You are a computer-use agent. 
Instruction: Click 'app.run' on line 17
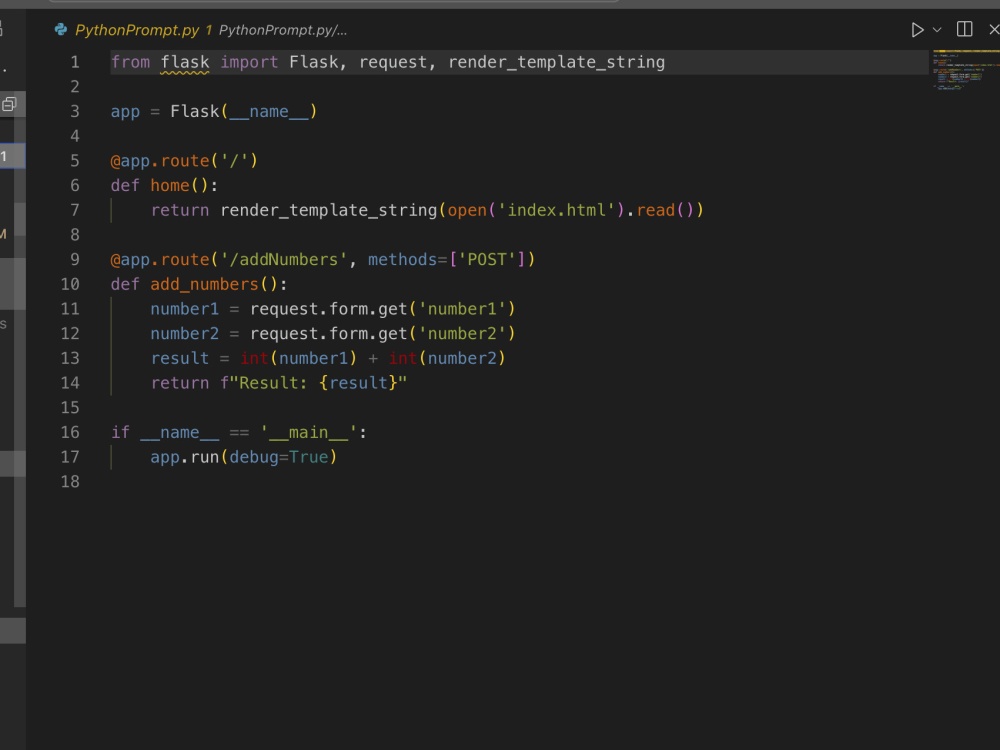(185, 457)
